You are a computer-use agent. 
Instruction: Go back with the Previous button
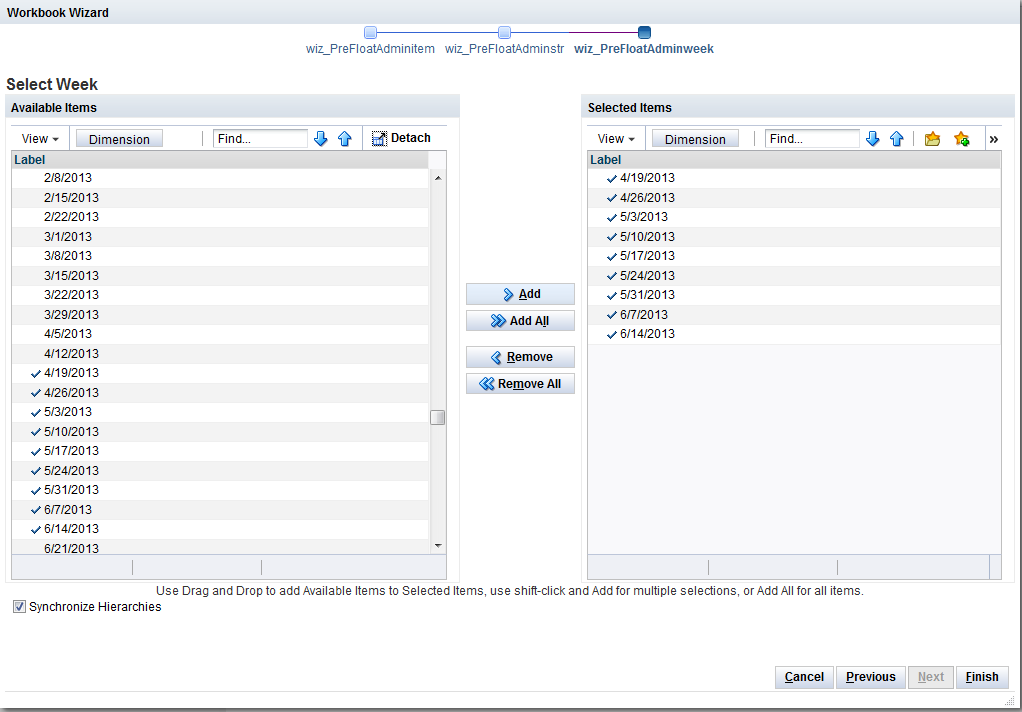871,677
